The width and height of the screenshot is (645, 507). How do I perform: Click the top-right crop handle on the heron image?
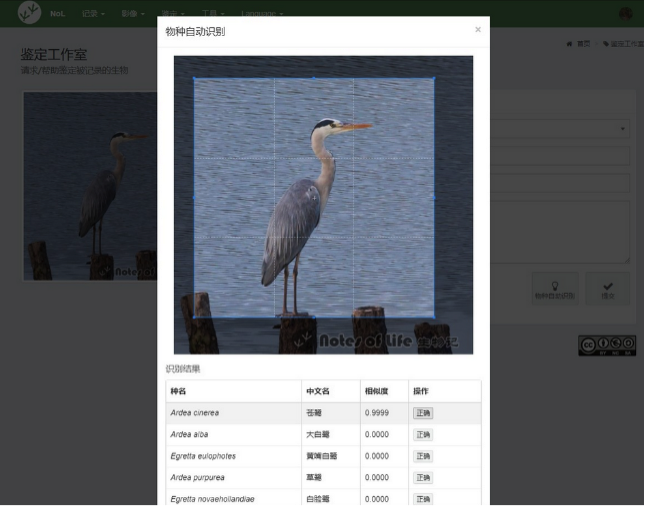434,78
